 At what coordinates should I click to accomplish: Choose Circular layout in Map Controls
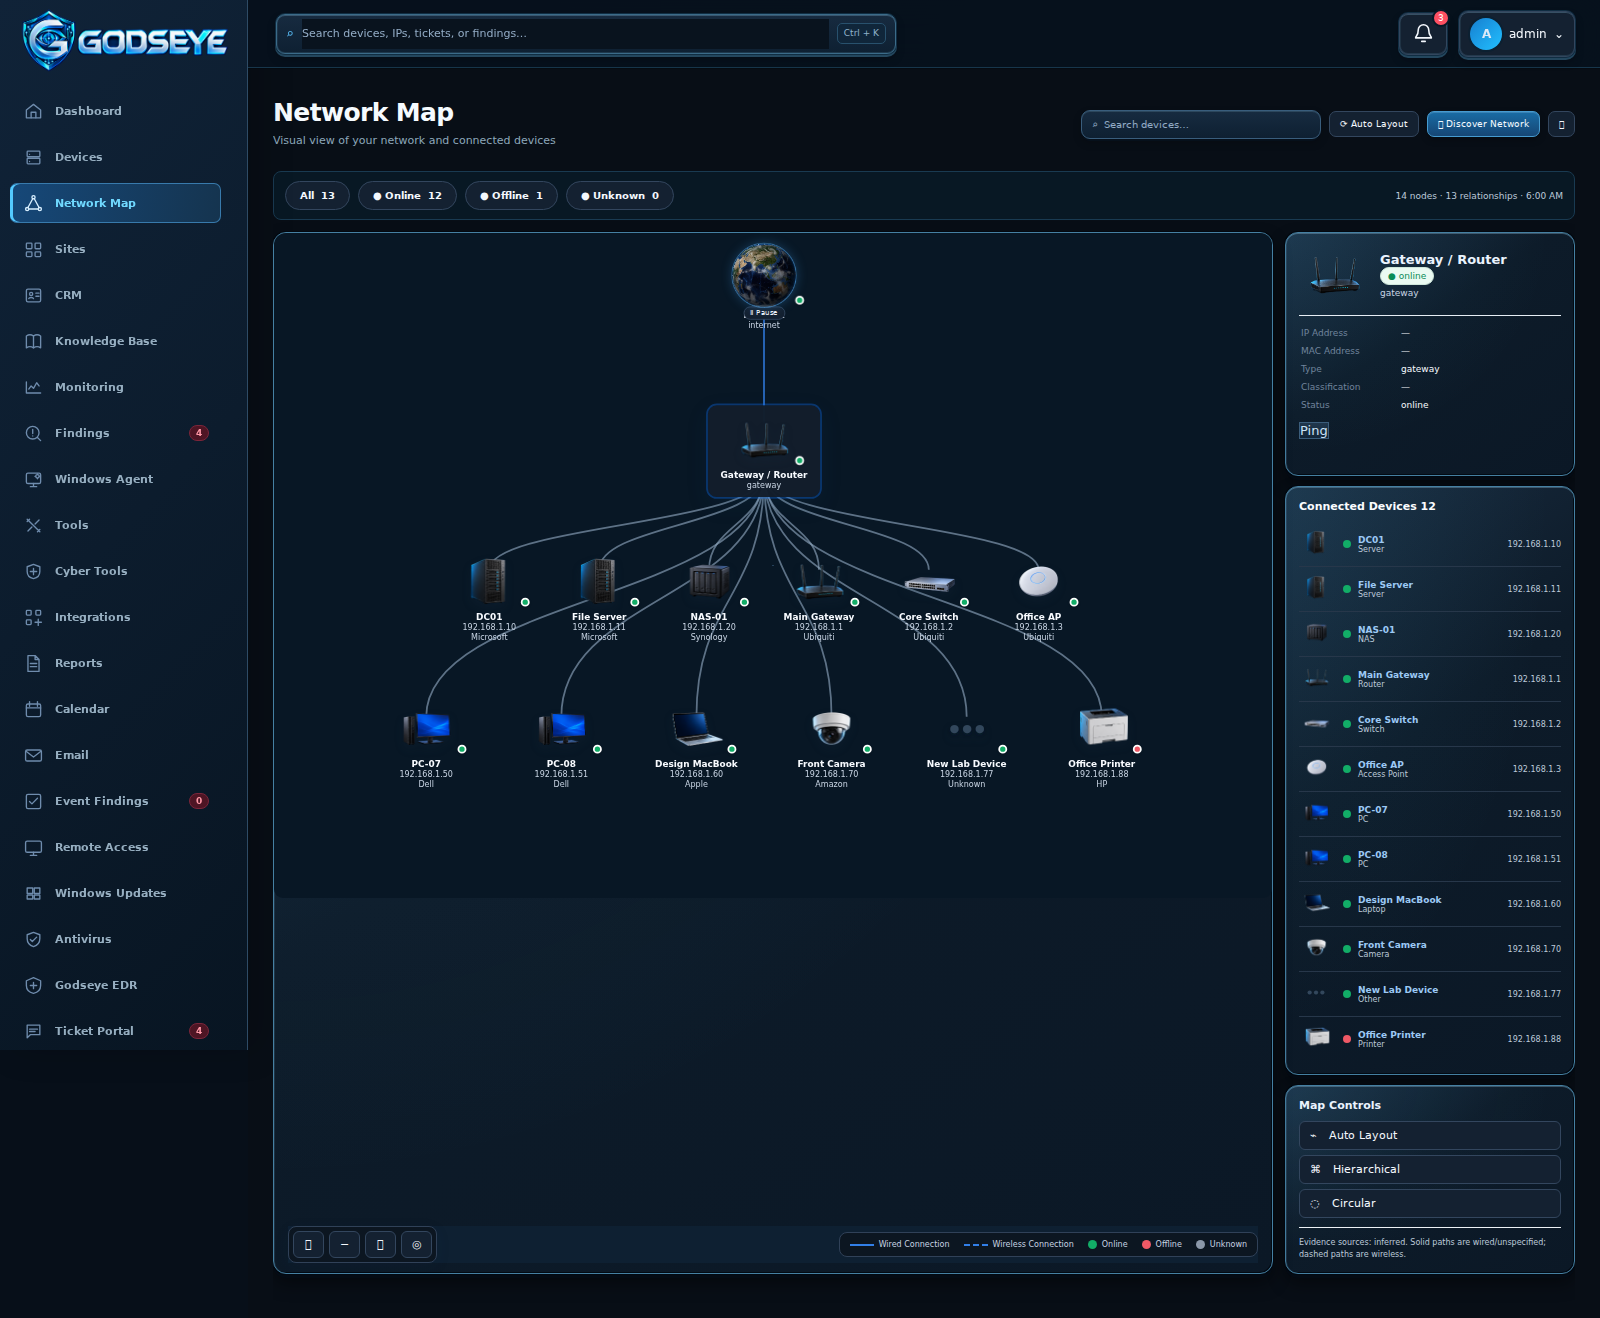tap(1429, 1203)
